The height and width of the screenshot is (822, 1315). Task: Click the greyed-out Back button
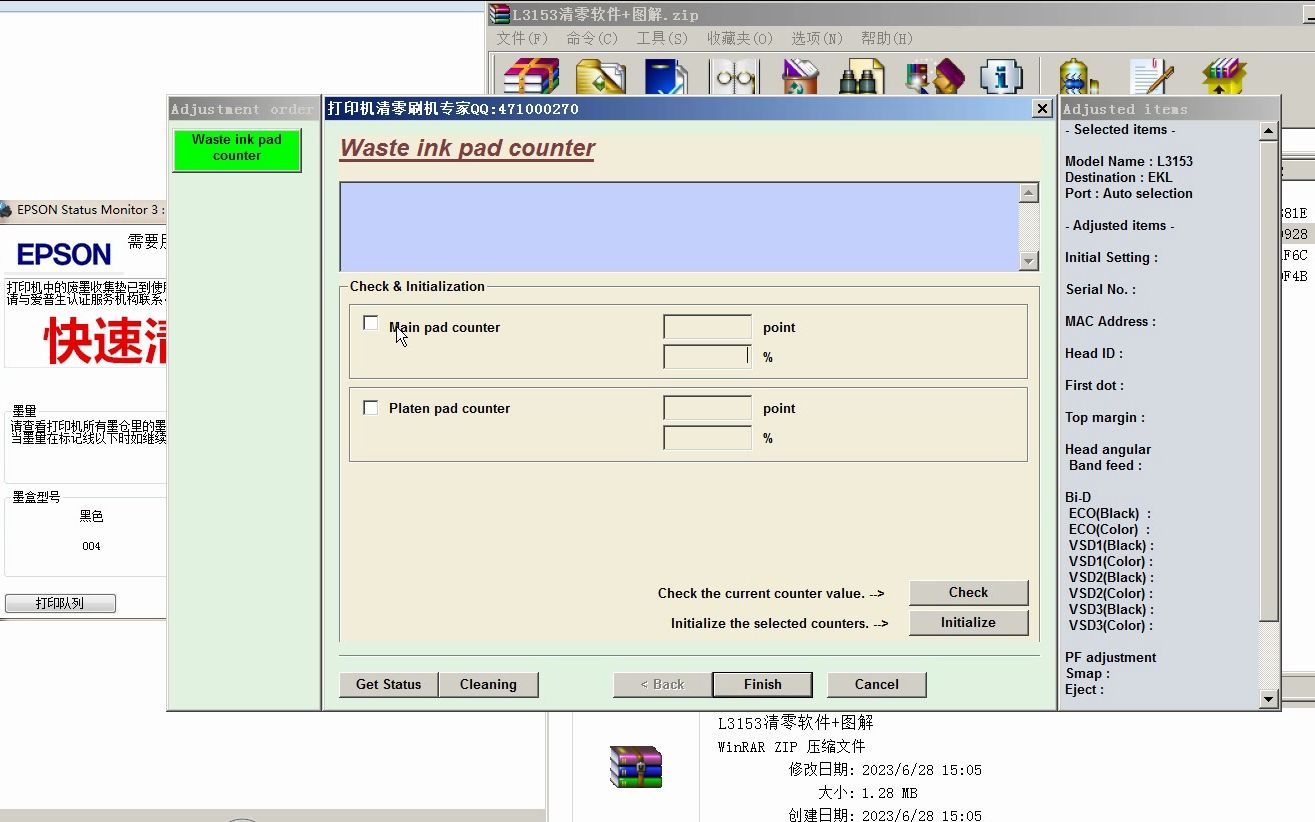[663, 684]
